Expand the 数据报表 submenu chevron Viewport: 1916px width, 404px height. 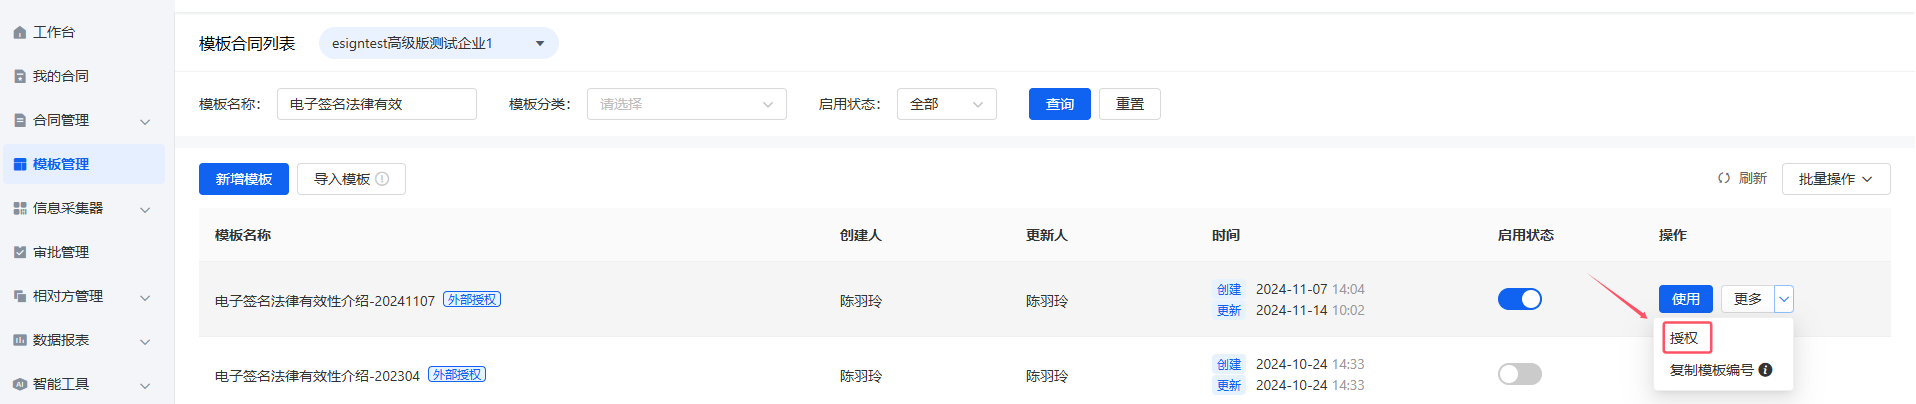coord(145,342)
